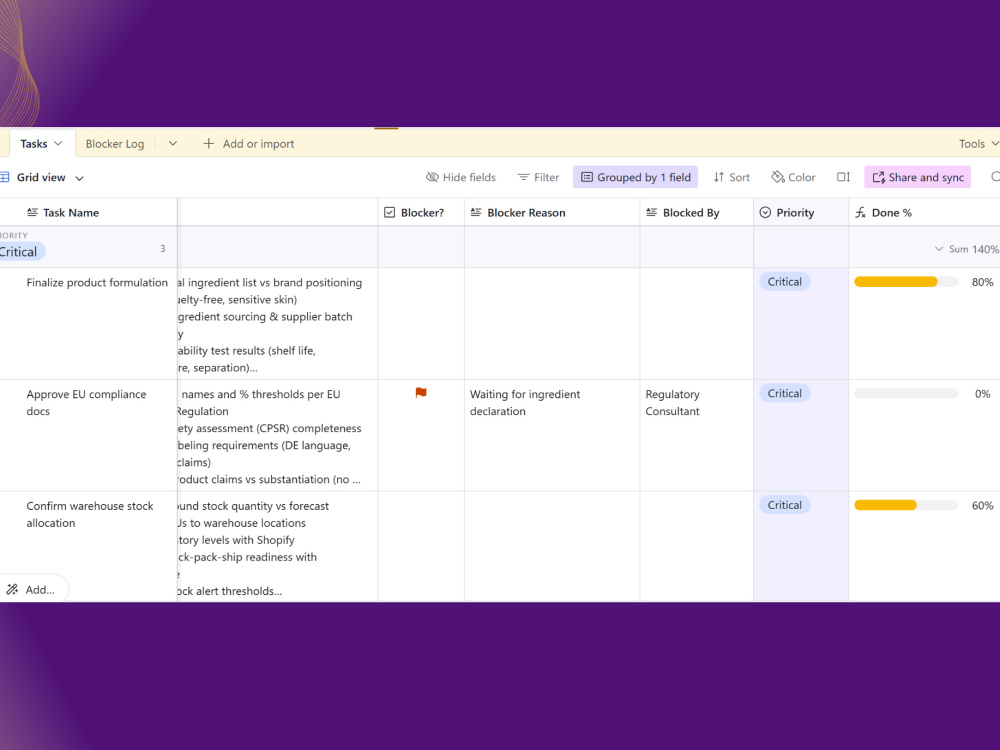The image size is (1000, 750).
Task: Click Critical priority tag for Finalize product formulation
Action: pyautogui.click(x=784, y=282)
